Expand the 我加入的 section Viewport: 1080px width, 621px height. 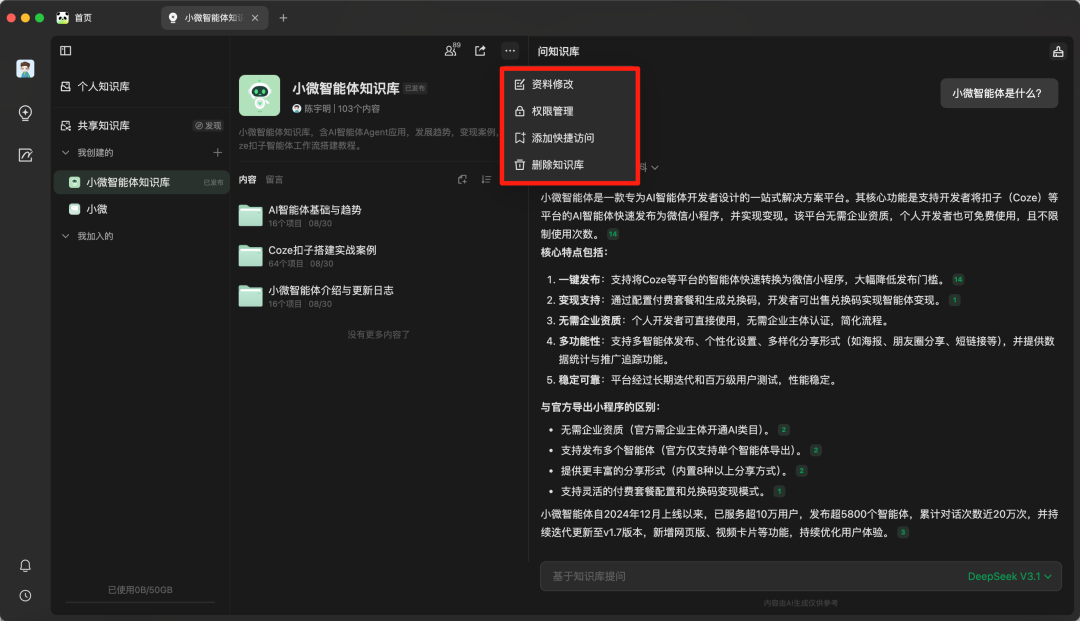pos(67,236)
